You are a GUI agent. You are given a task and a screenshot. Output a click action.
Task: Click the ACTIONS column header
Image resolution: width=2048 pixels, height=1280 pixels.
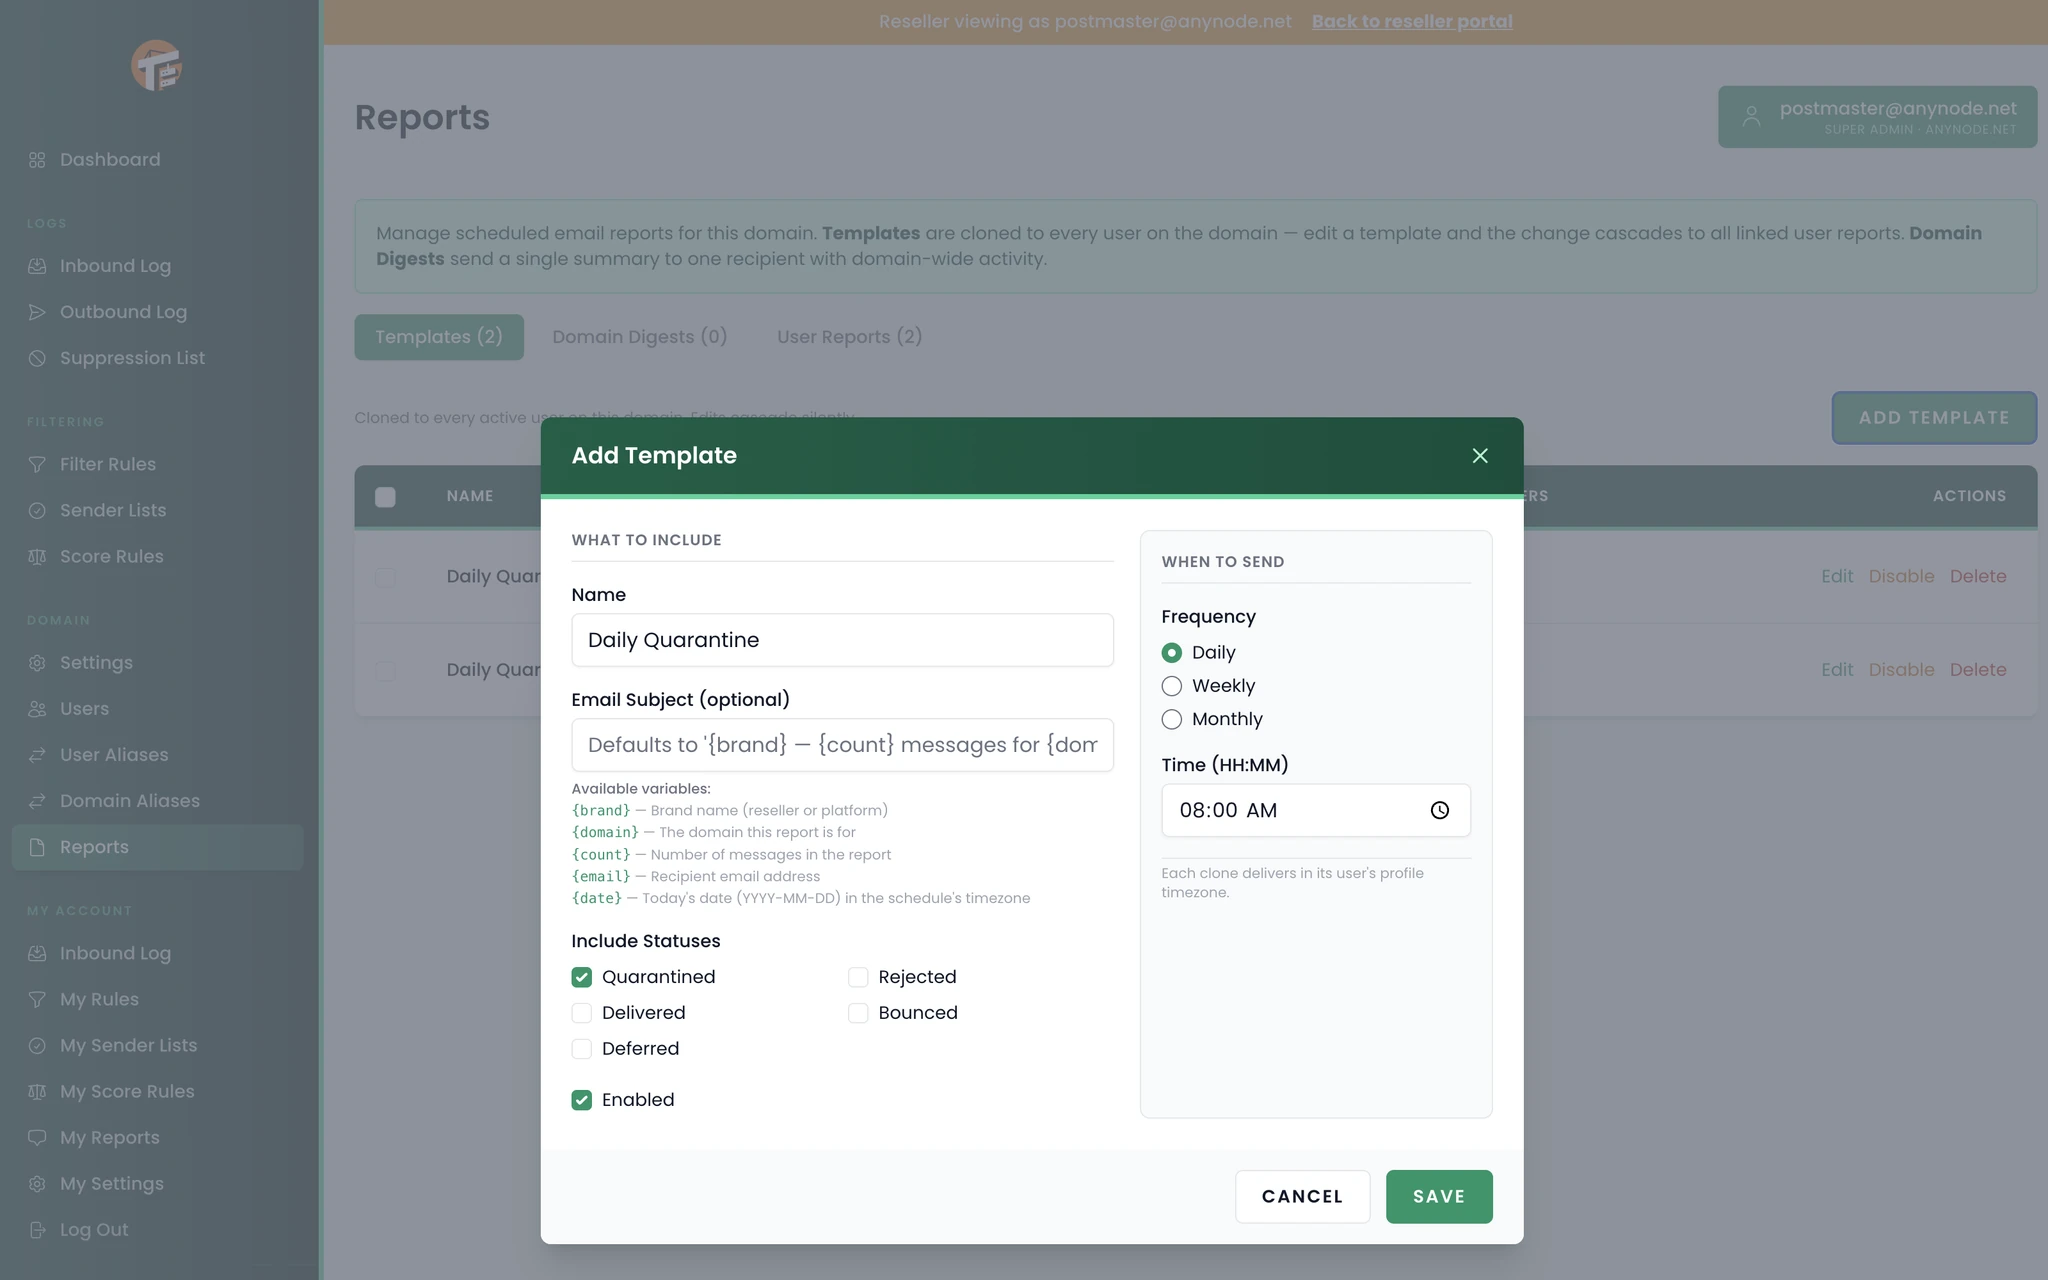[x=1969, y=496]
